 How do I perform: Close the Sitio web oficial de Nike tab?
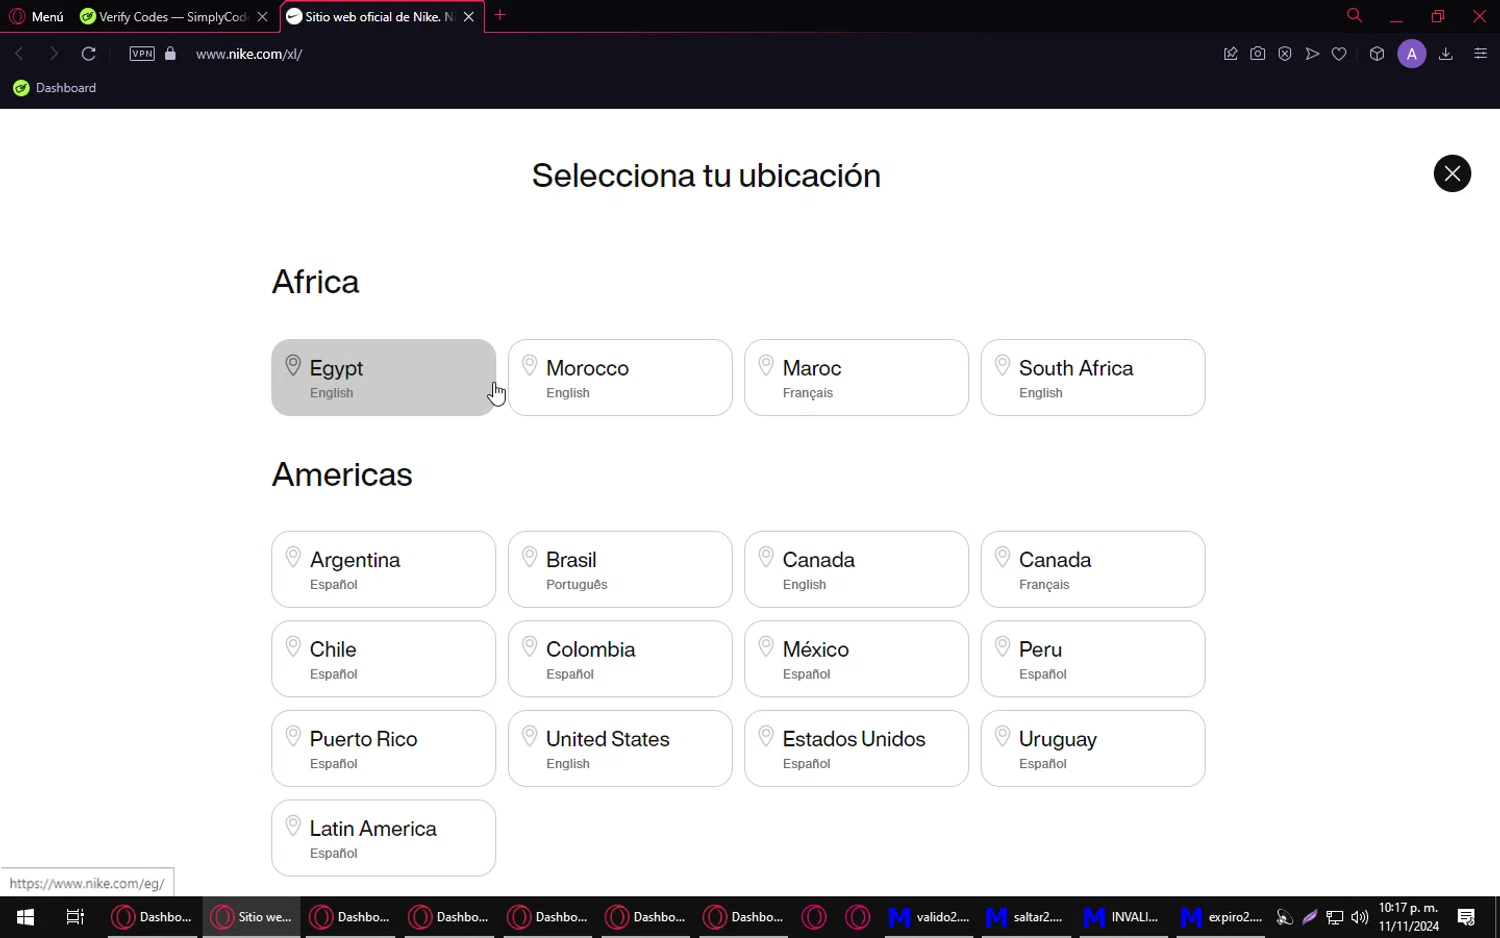(x=469, y=16)
